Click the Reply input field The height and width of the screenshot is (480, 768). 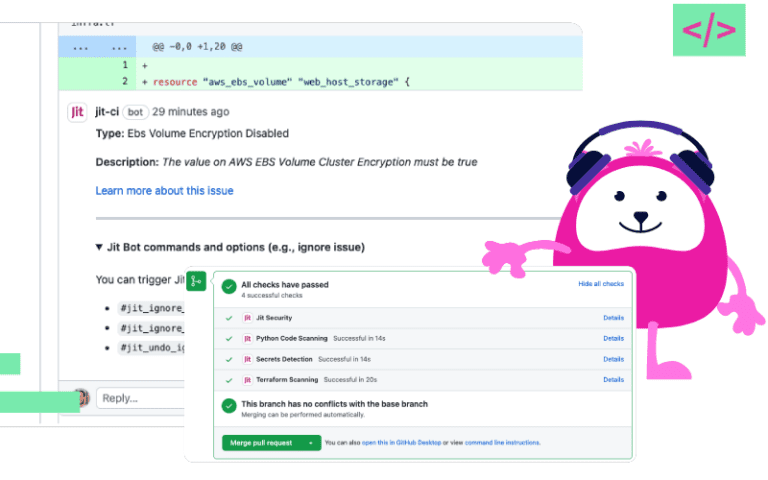[x=141, y=398]
